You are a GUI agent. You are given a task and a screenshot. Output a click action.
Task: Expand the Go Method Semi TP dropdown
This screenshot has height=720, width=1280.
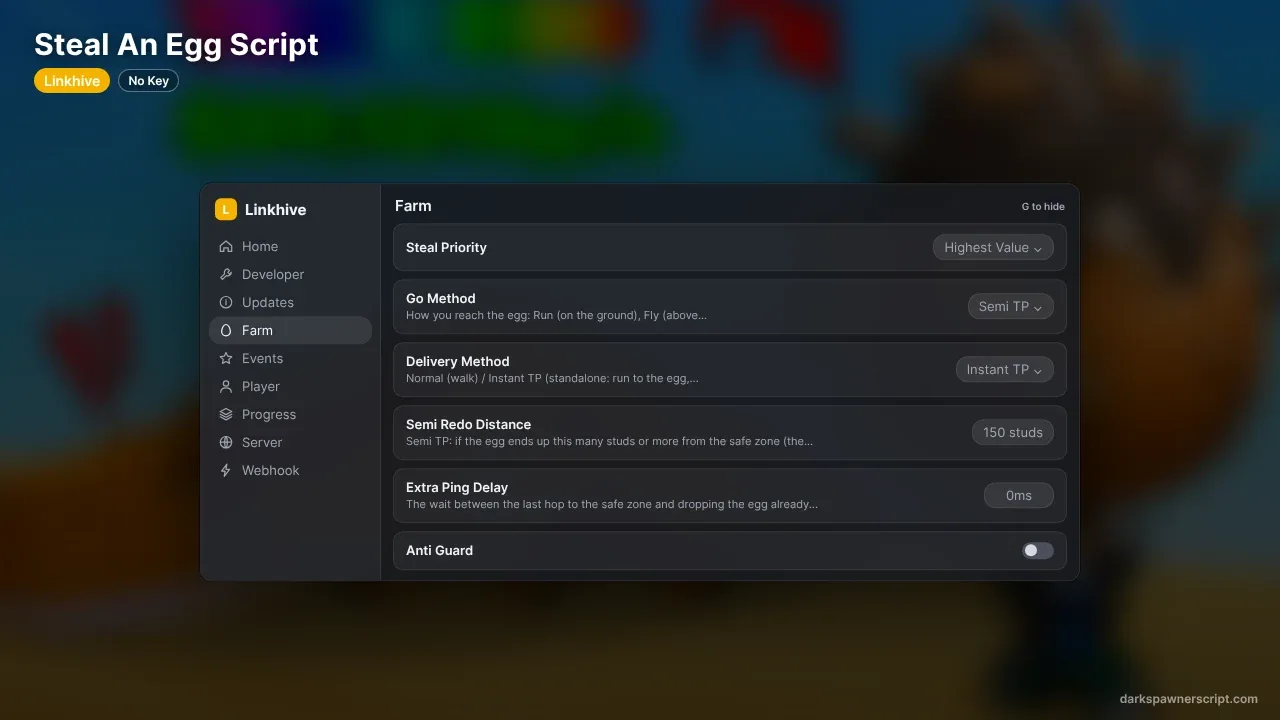click(x=1010, y=306)
